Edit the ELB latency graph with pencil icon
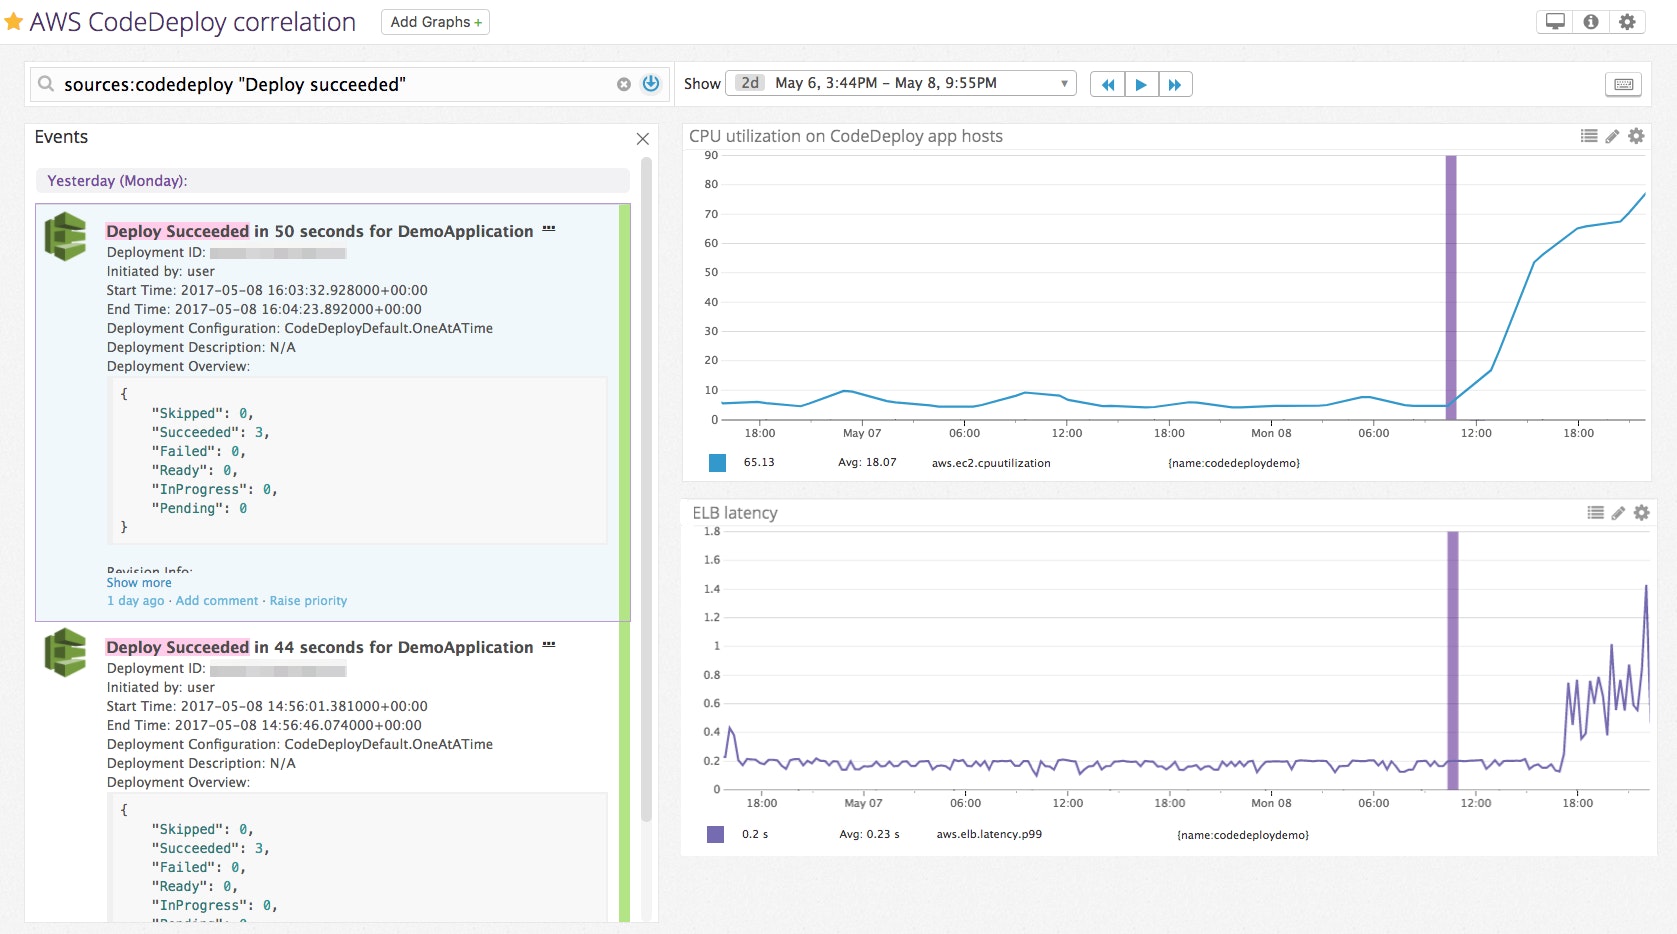This screenshot has width=1677, height=934. 1618,513
